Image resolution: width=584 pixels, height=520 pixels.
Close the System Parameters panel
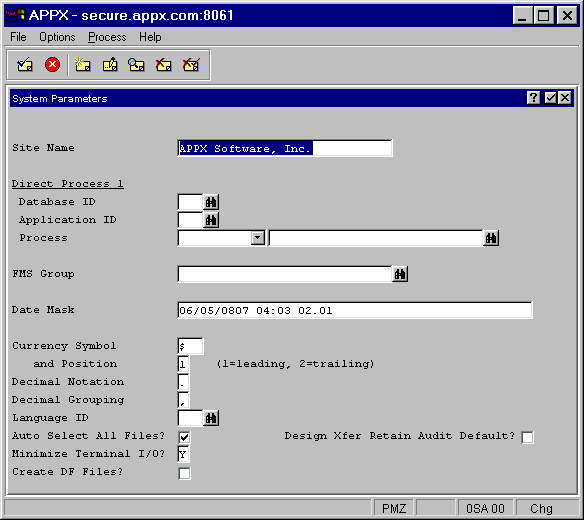565,98
